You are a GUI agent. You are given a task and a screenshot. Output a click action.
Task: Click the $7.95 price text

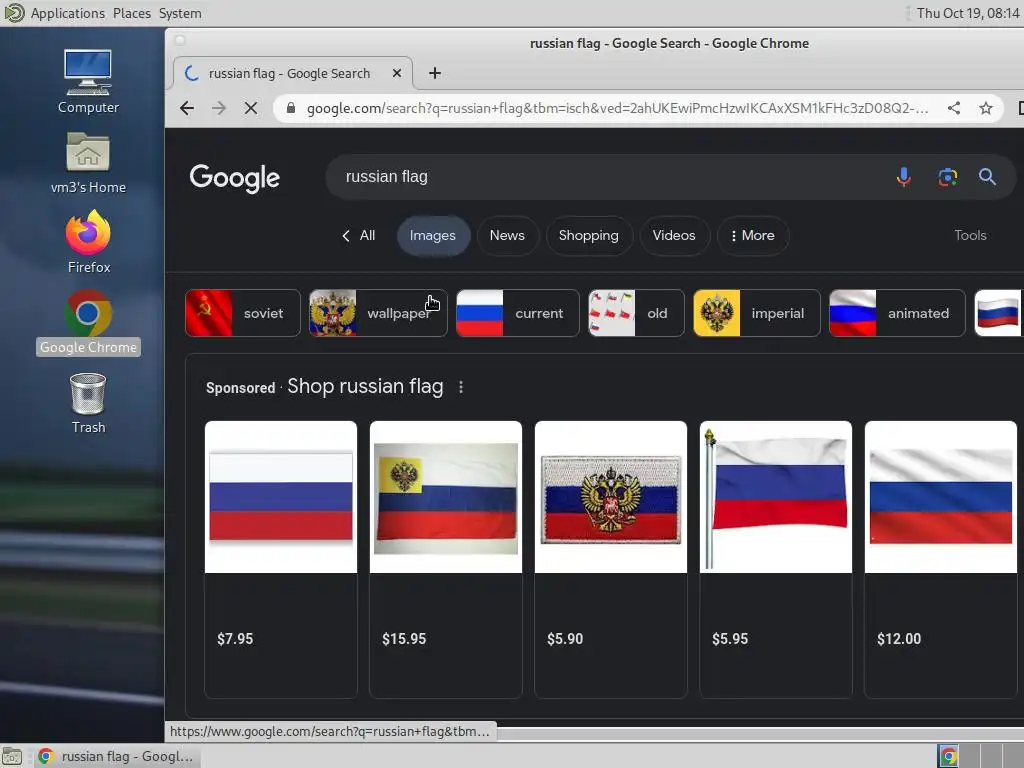pos(235,639)
